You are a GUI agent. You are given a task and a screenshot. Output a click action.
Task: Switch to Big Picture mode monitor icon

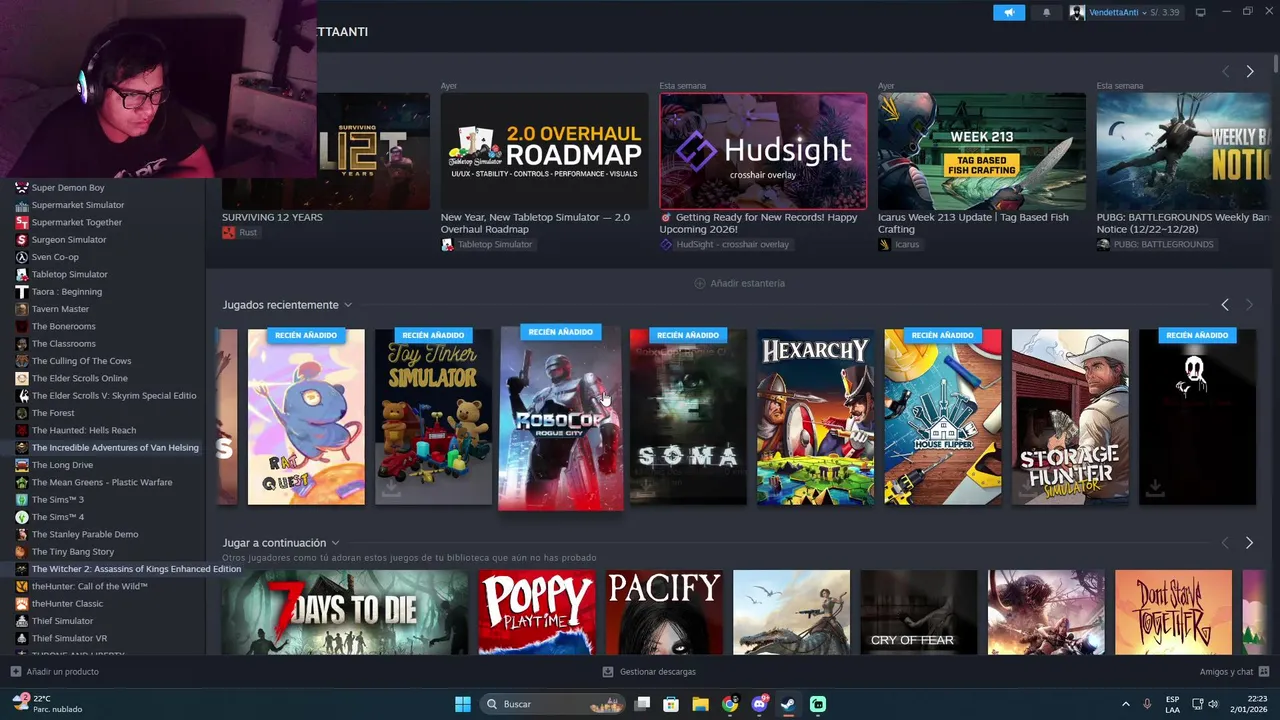(1201, 12)
